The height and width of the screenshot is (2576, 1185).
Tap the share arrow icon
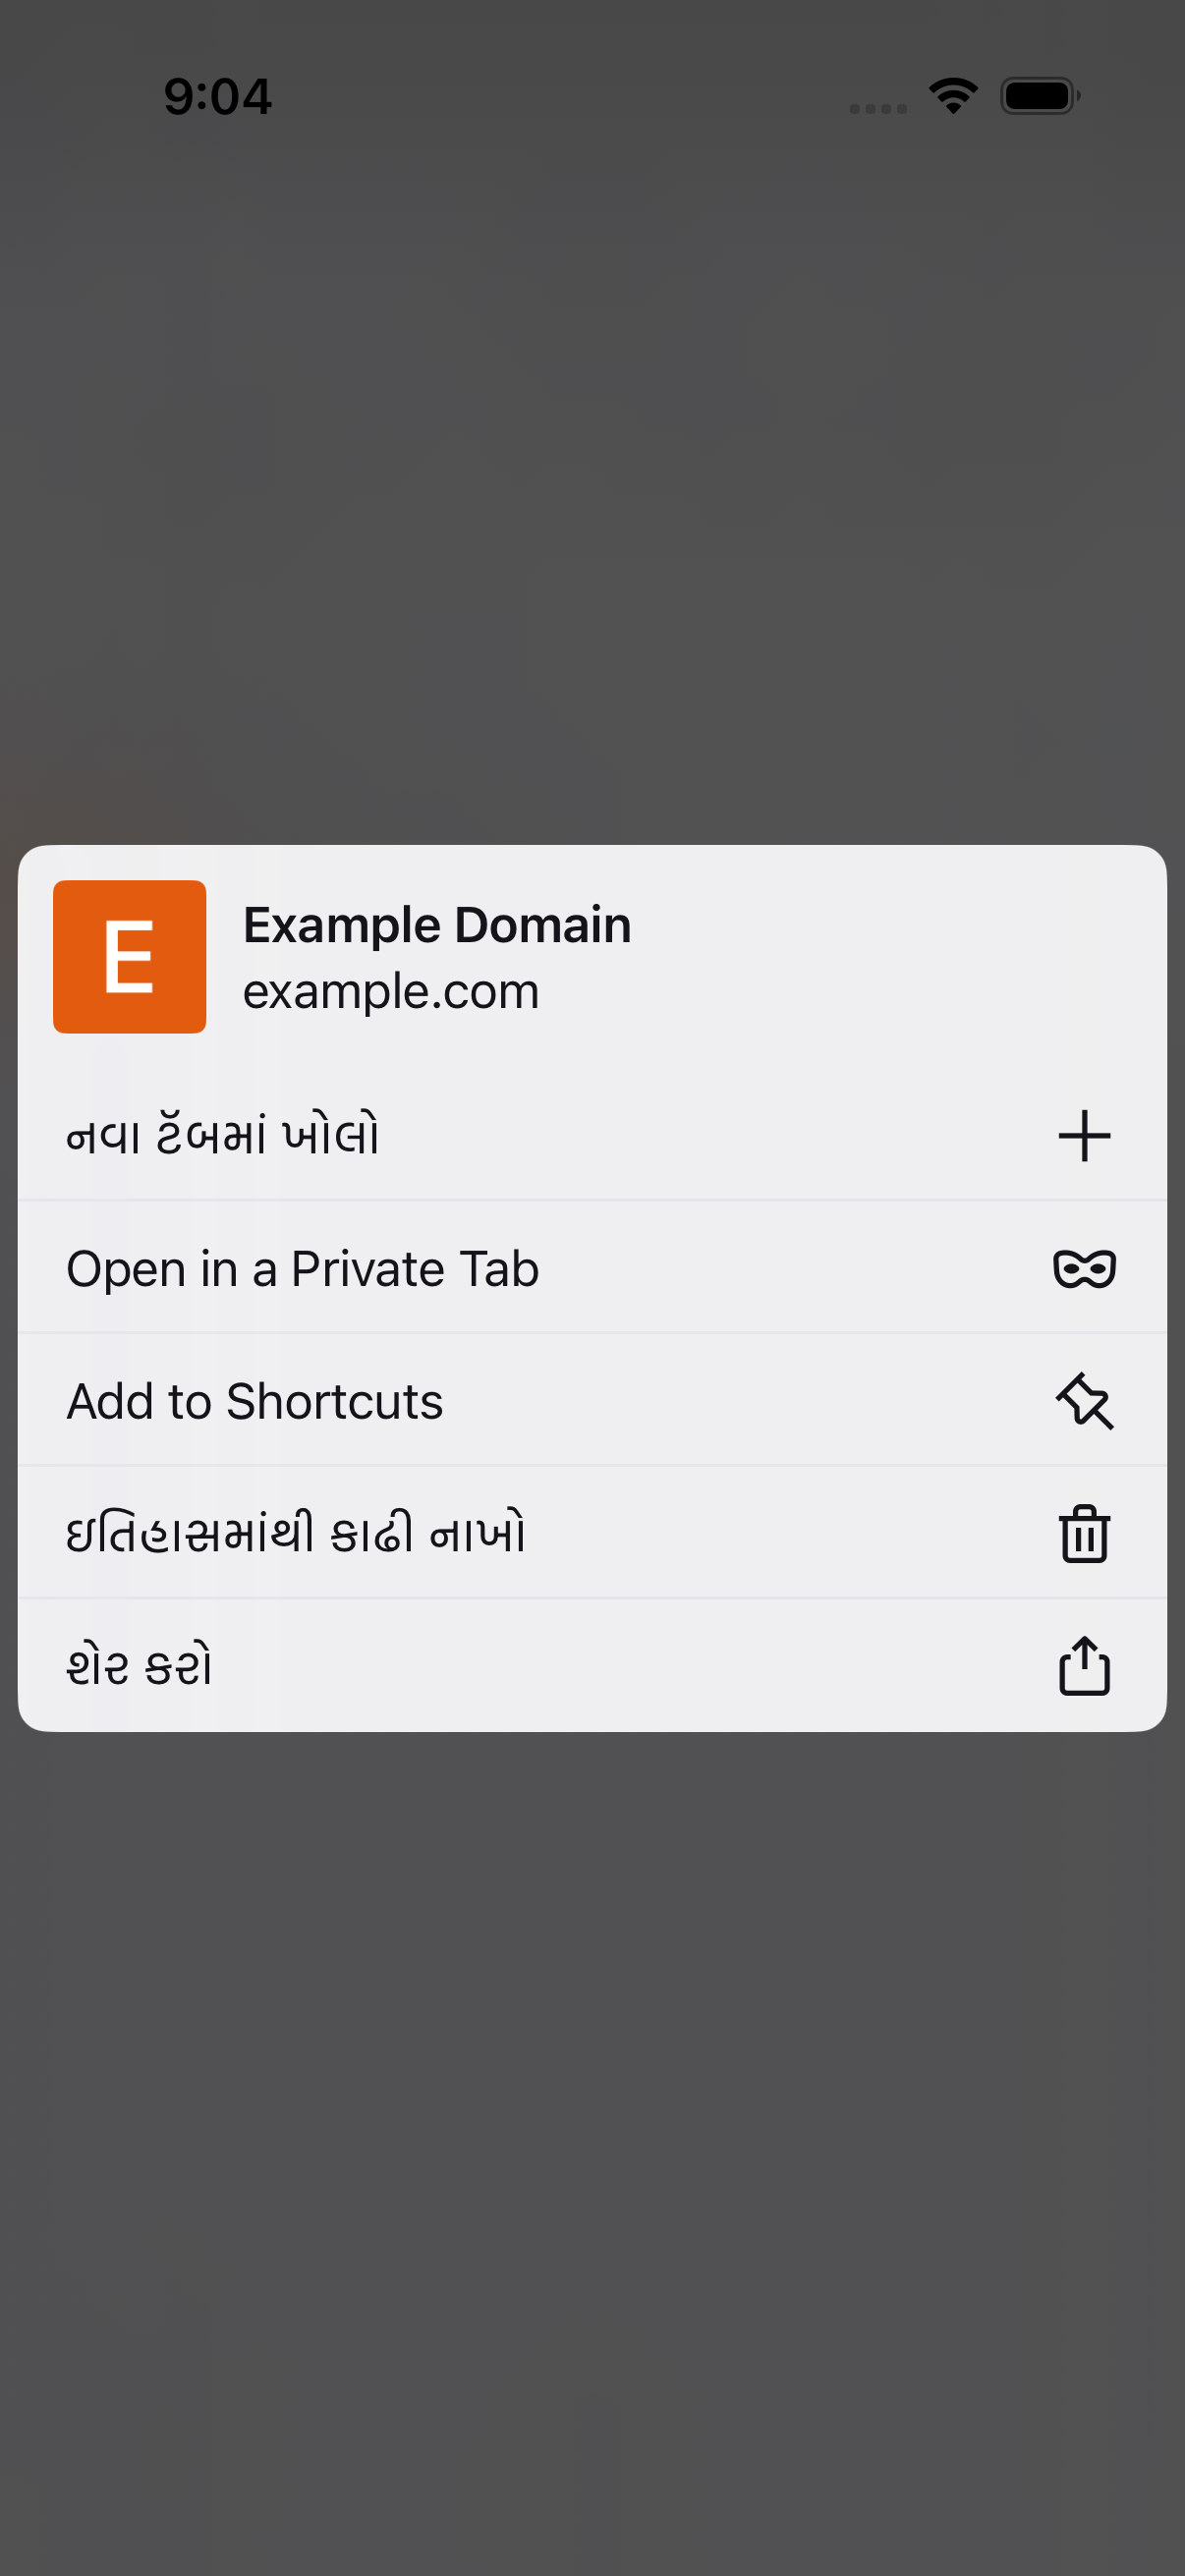(x=1084, y=1665)
